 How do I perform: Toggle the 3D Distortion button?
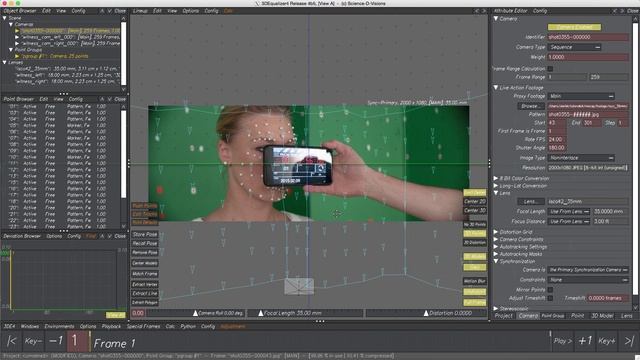[475, 242]
